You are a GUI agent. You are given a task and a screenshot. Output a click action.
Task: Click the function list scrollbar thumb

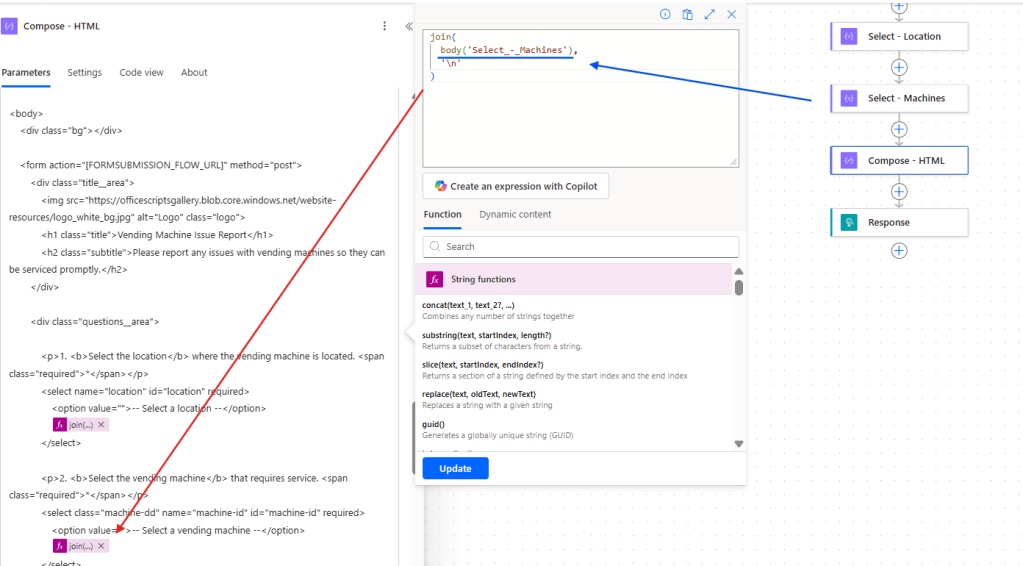tap(739, 288)
